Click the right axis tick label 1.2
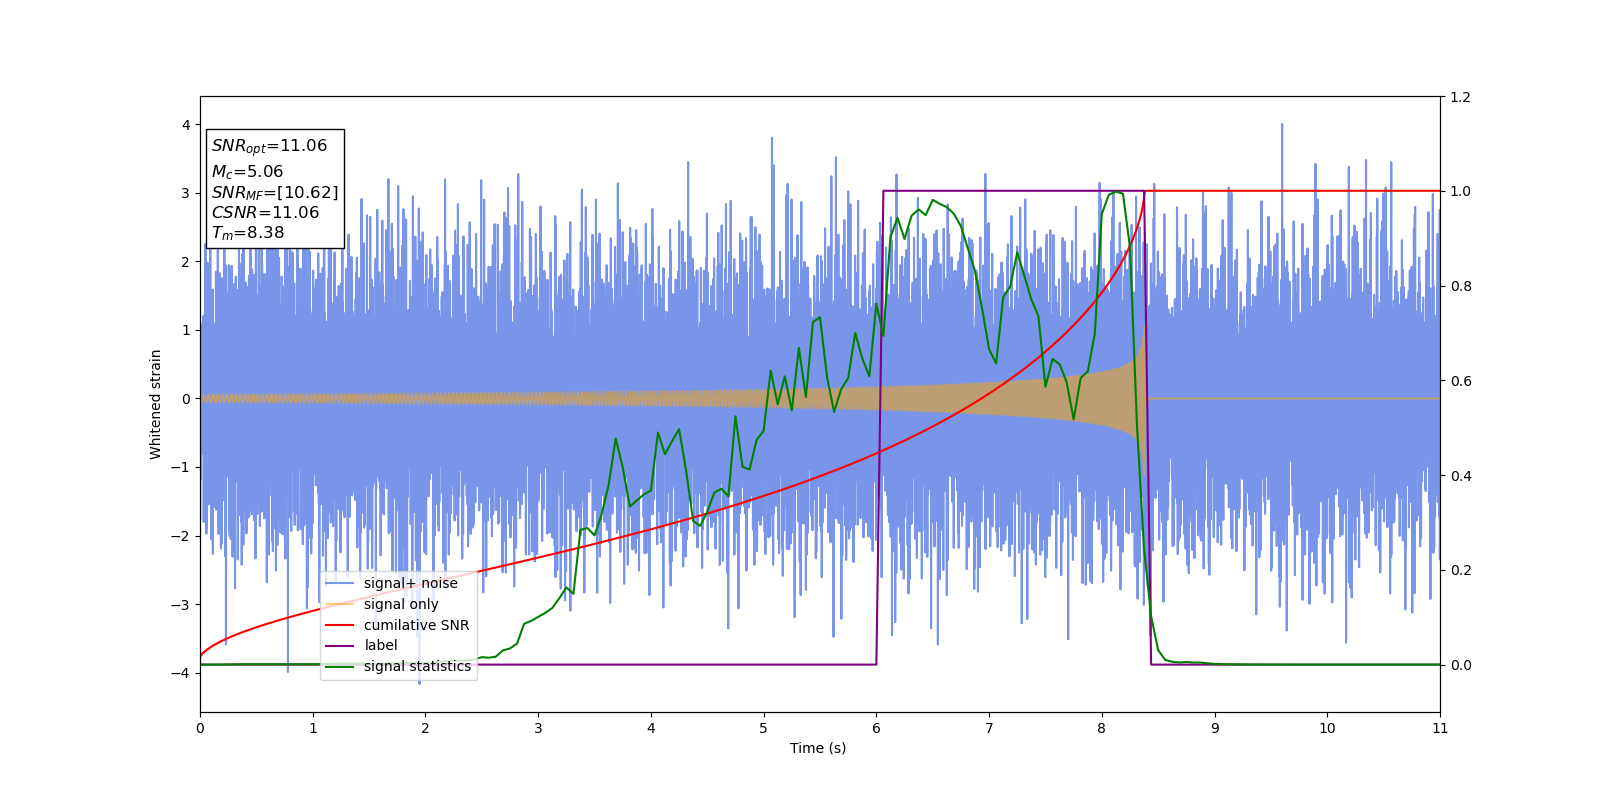The height and width of the screenshot is (800, 1600). pos(1460,97)
